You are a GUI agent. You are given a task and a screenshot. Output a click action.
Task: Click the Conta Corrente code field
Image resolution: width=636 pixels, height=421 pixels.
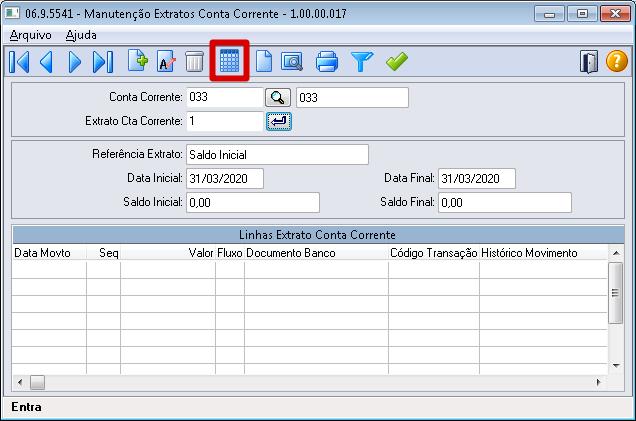pos(225,97)
